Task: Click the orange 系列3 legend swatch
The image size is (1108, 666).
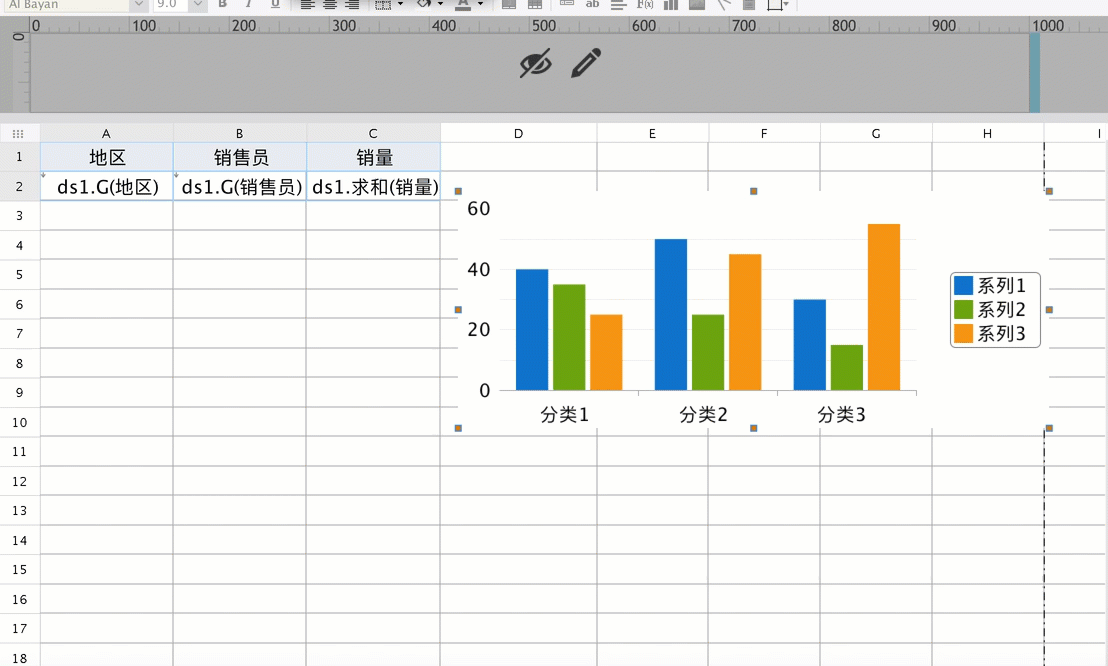Action: click(x=963, y=334)
